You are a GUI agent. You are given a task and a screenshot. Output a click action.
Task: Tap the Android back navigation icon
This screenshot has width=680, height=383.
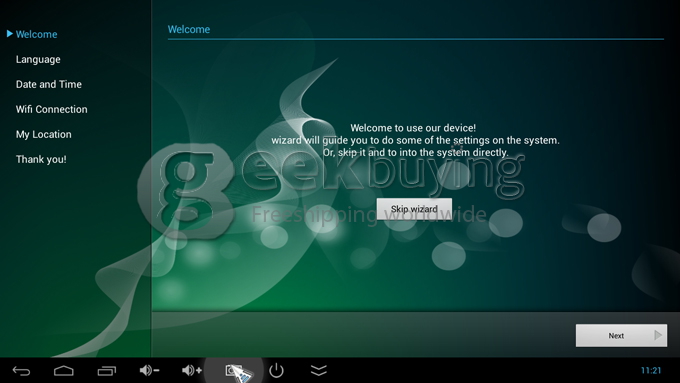21,371
